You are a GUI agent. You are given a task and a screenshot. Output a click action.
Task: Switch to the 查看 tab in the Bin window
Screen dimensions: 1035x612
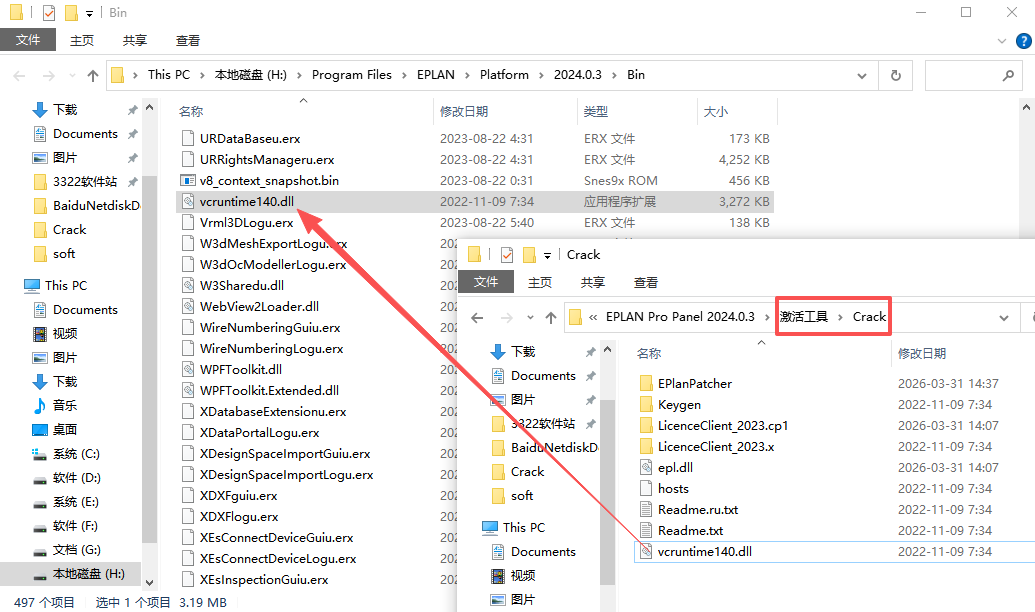(188, 40)
